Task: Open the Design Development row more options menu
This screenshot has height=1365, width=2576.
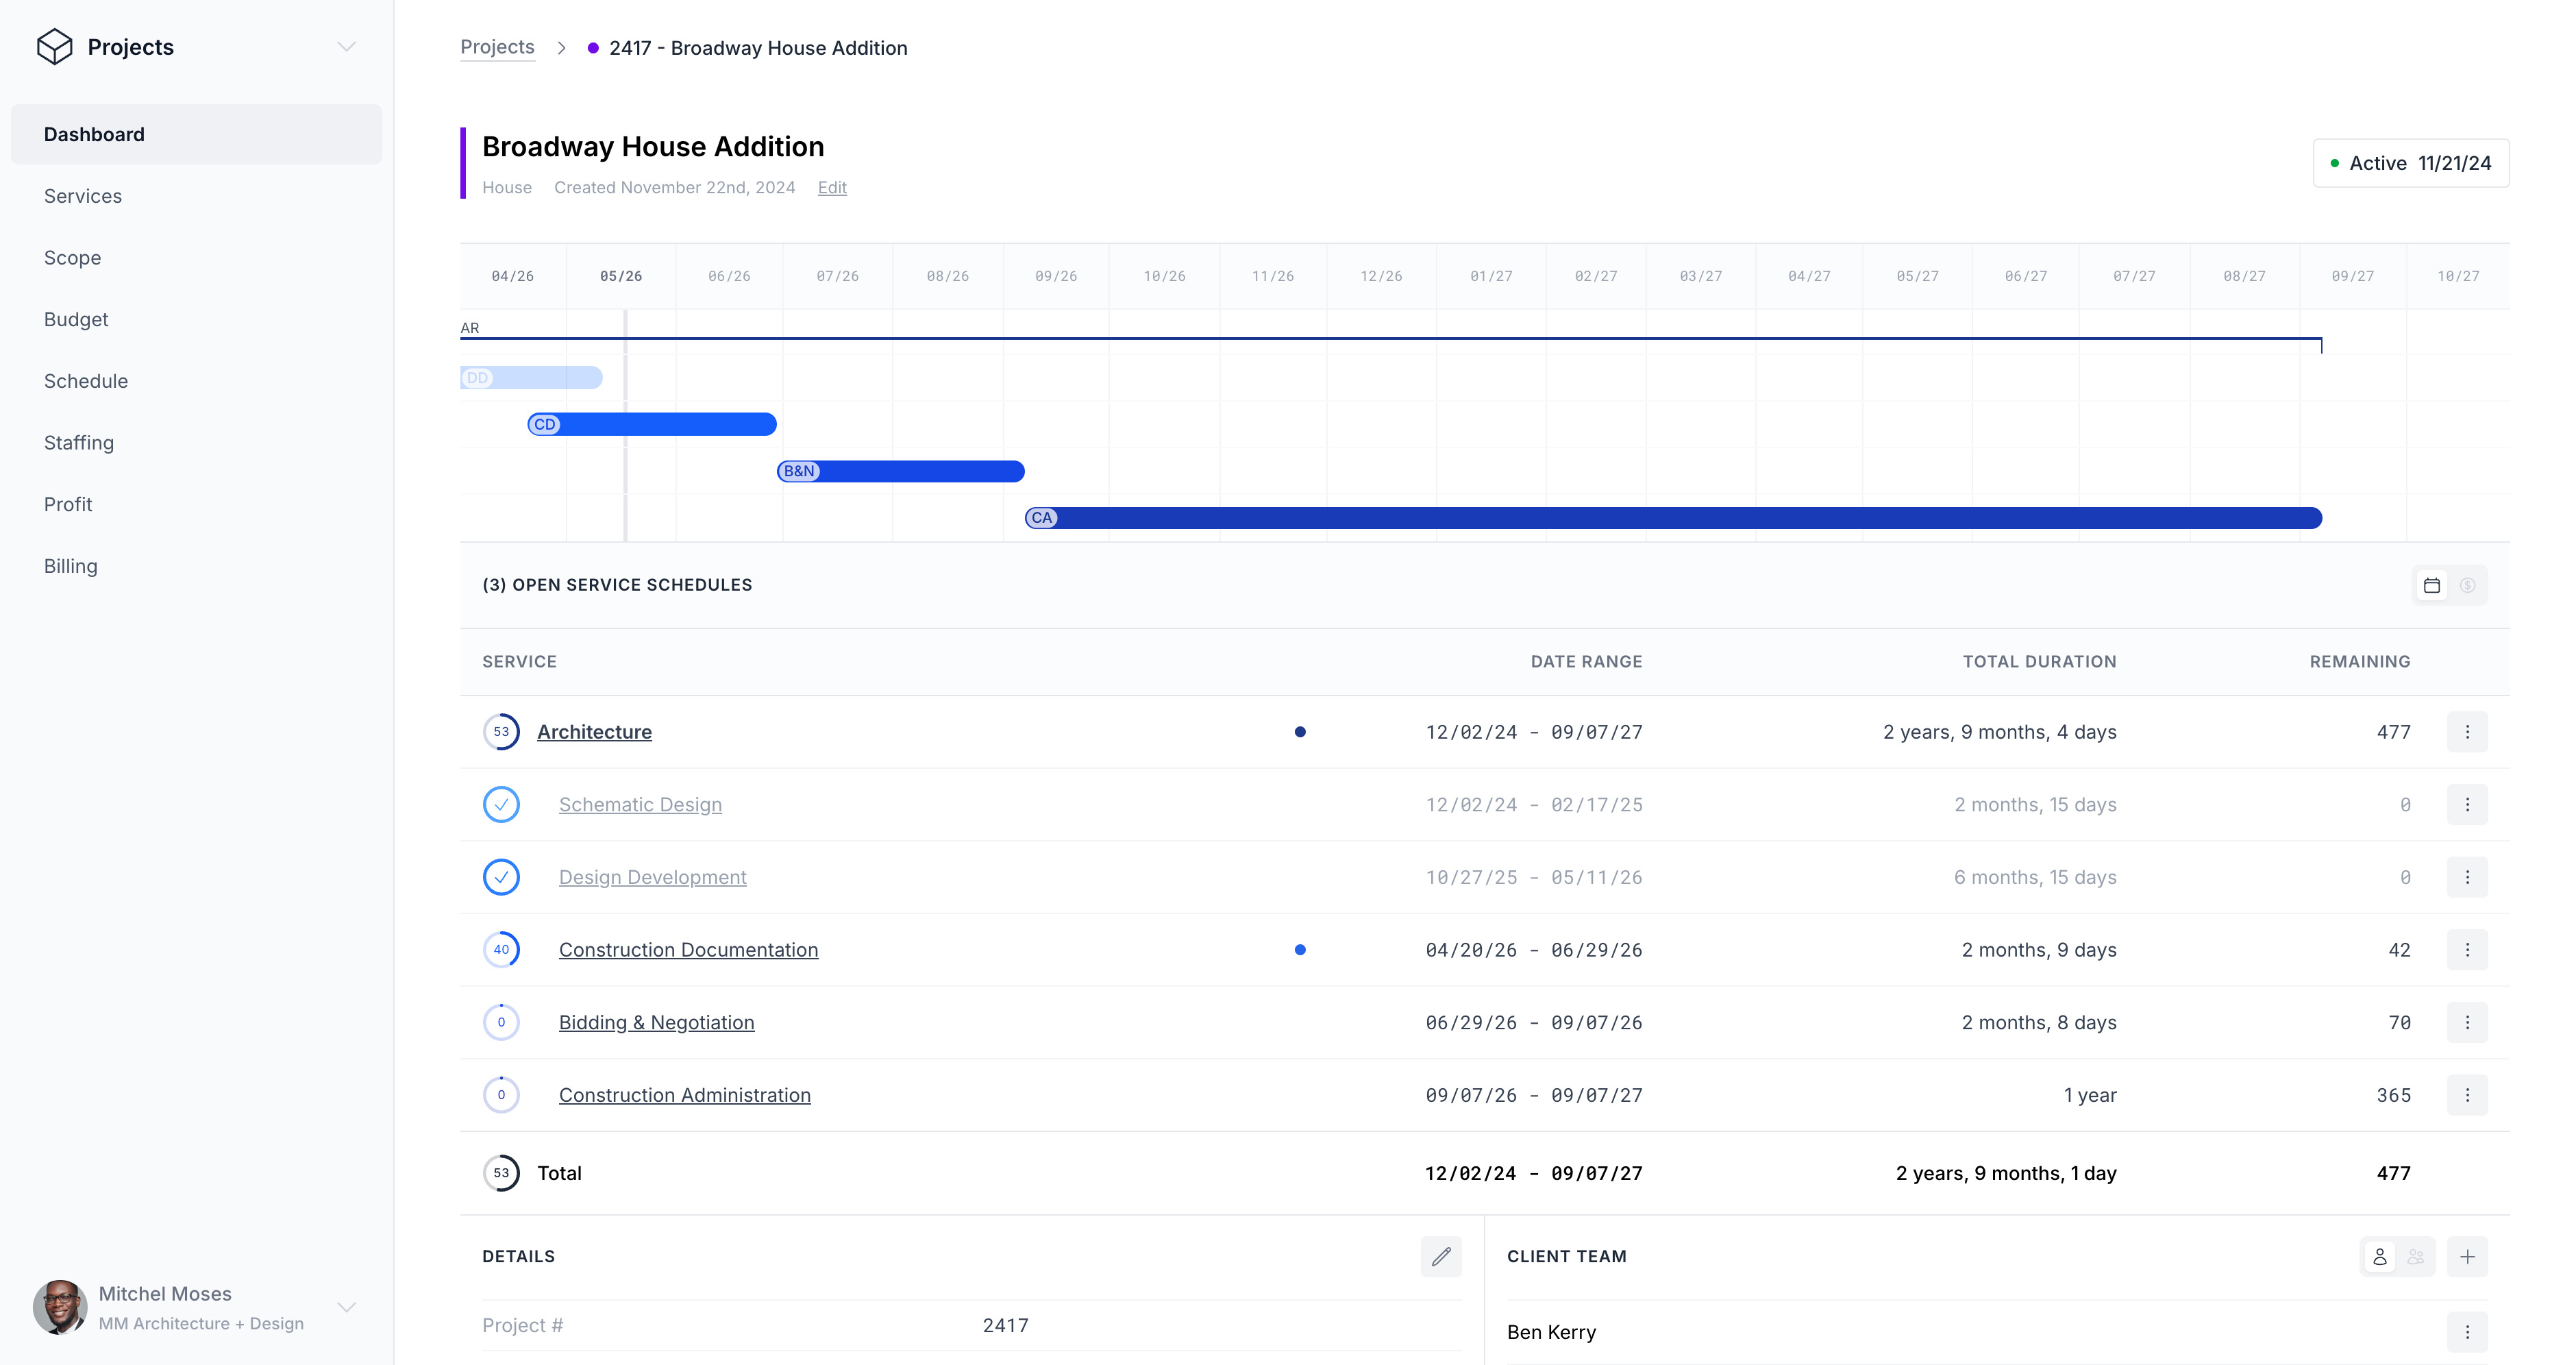Action: click(x=2467, y=877)
